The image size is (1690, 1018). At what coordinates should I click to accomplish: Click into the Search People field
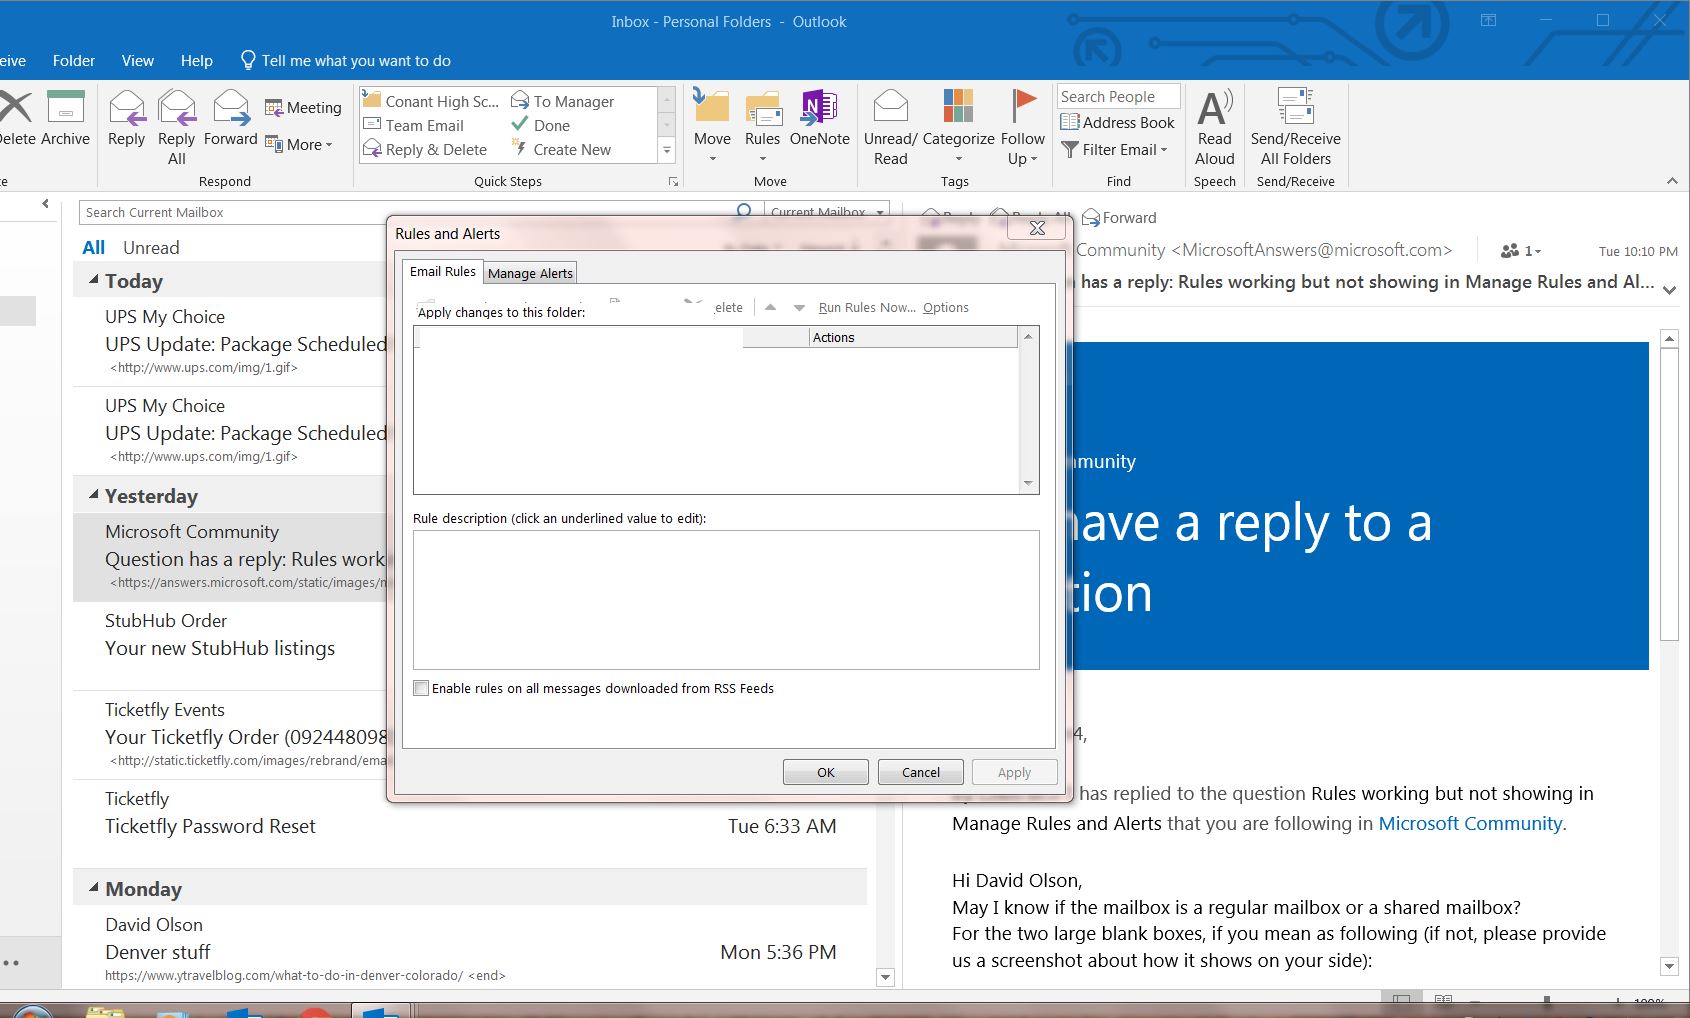tap(1118, 96)
